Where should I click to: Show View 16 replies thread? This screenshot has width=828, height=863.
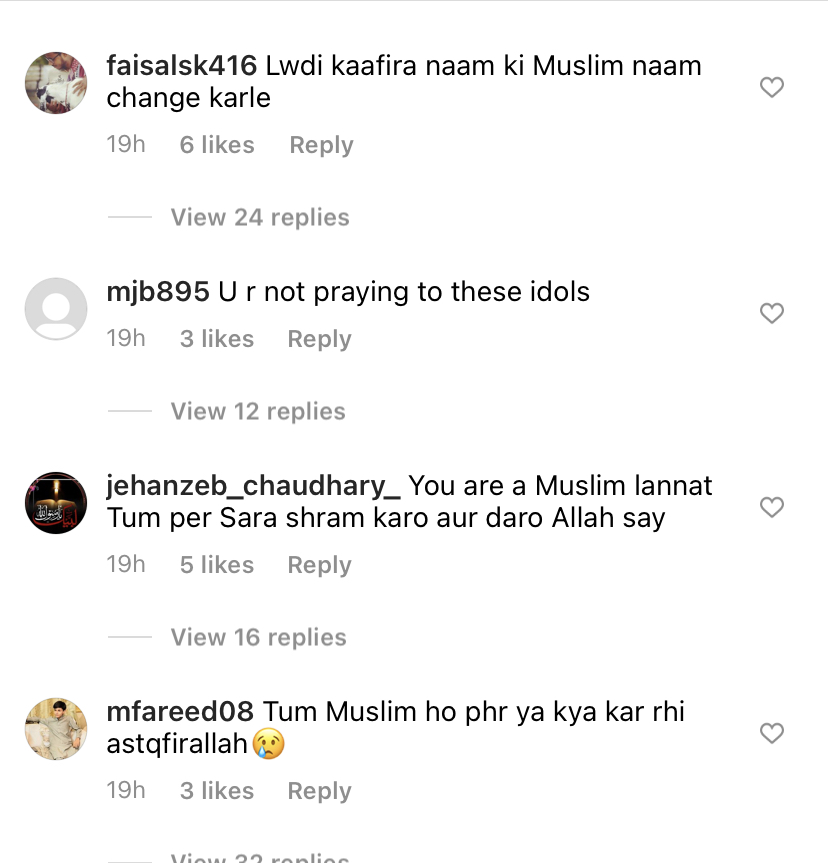point(258,638)
